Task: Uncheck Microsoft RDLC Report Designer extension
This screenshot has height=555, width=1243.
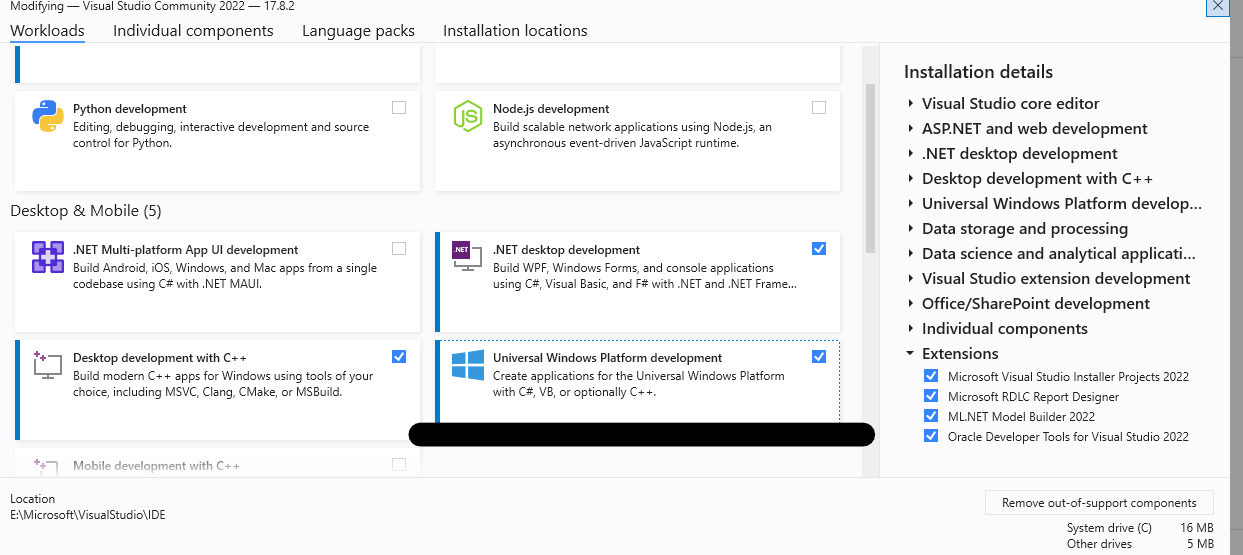Action: coord(931,396)
